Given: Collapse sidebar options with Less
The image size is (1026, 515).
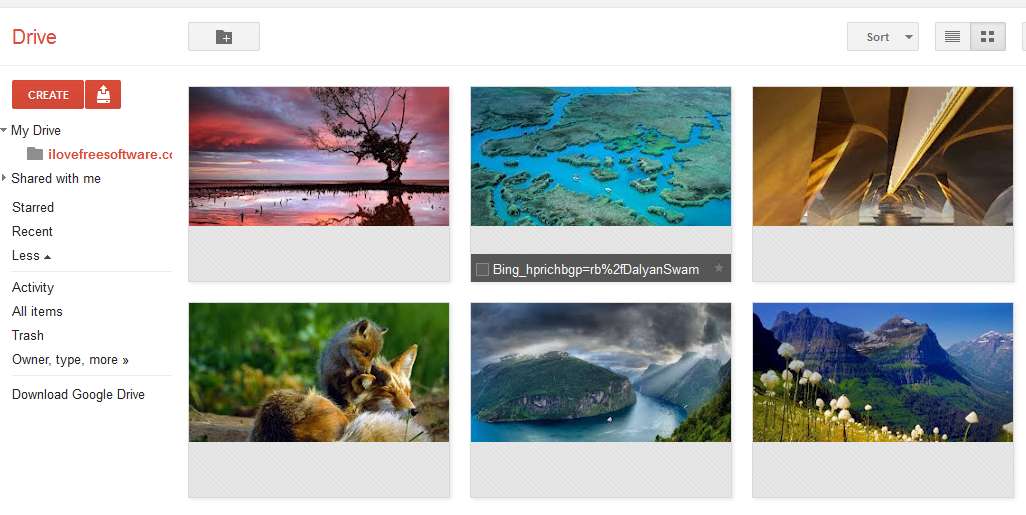Looking at the screenshot, I should 31,256.
